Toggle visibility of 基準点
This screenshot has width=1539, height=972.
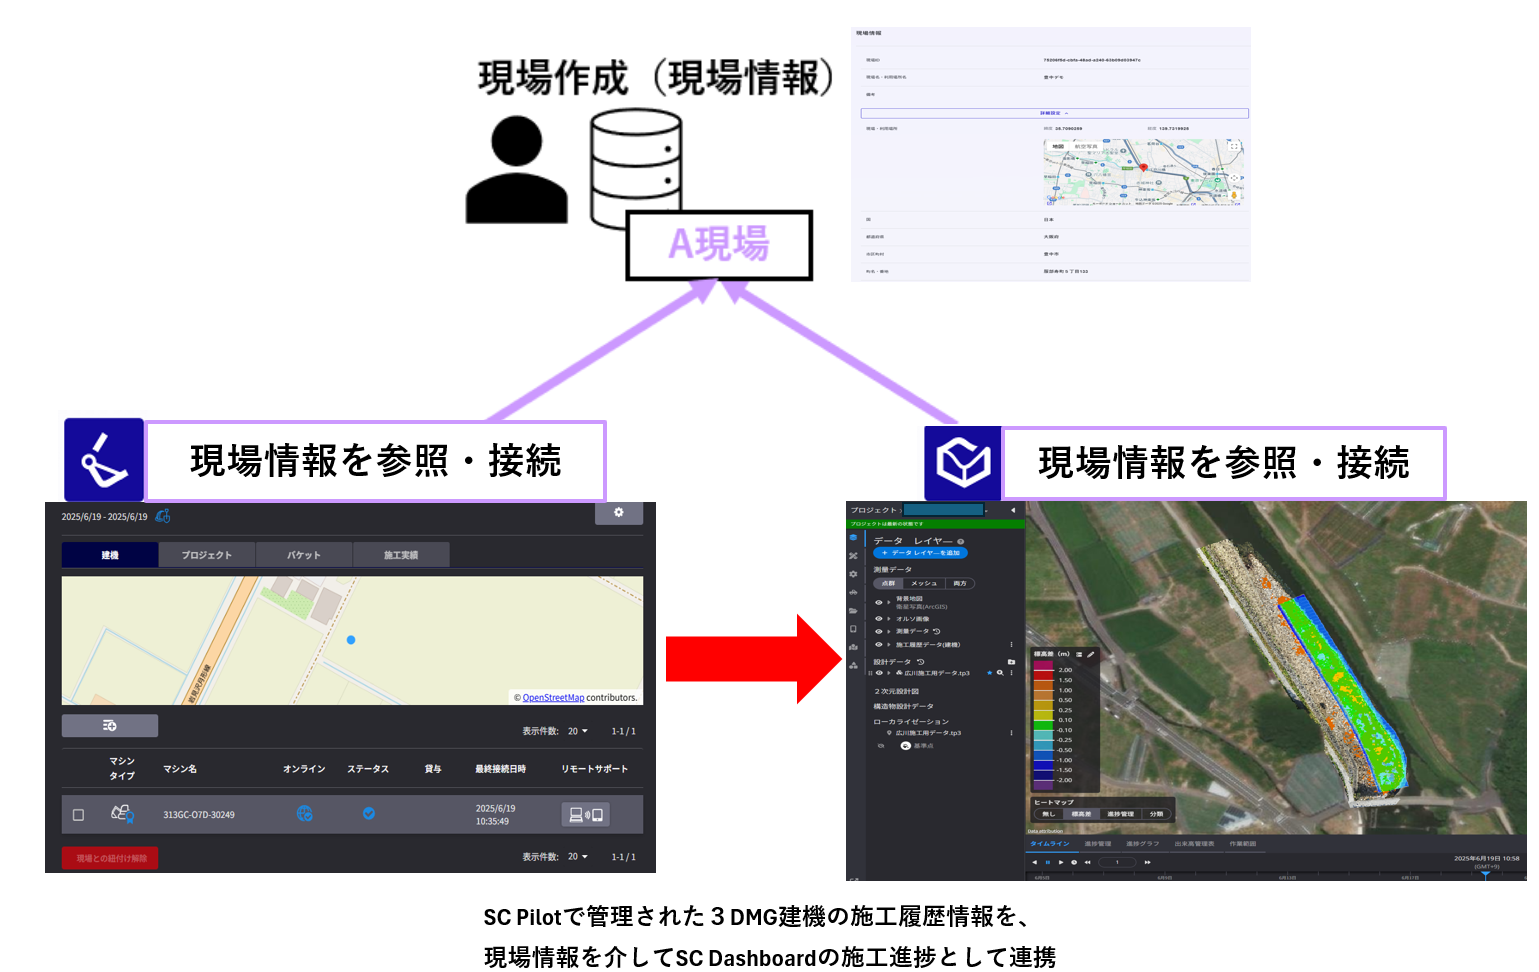pyautogui.click(x=881, y=746)
